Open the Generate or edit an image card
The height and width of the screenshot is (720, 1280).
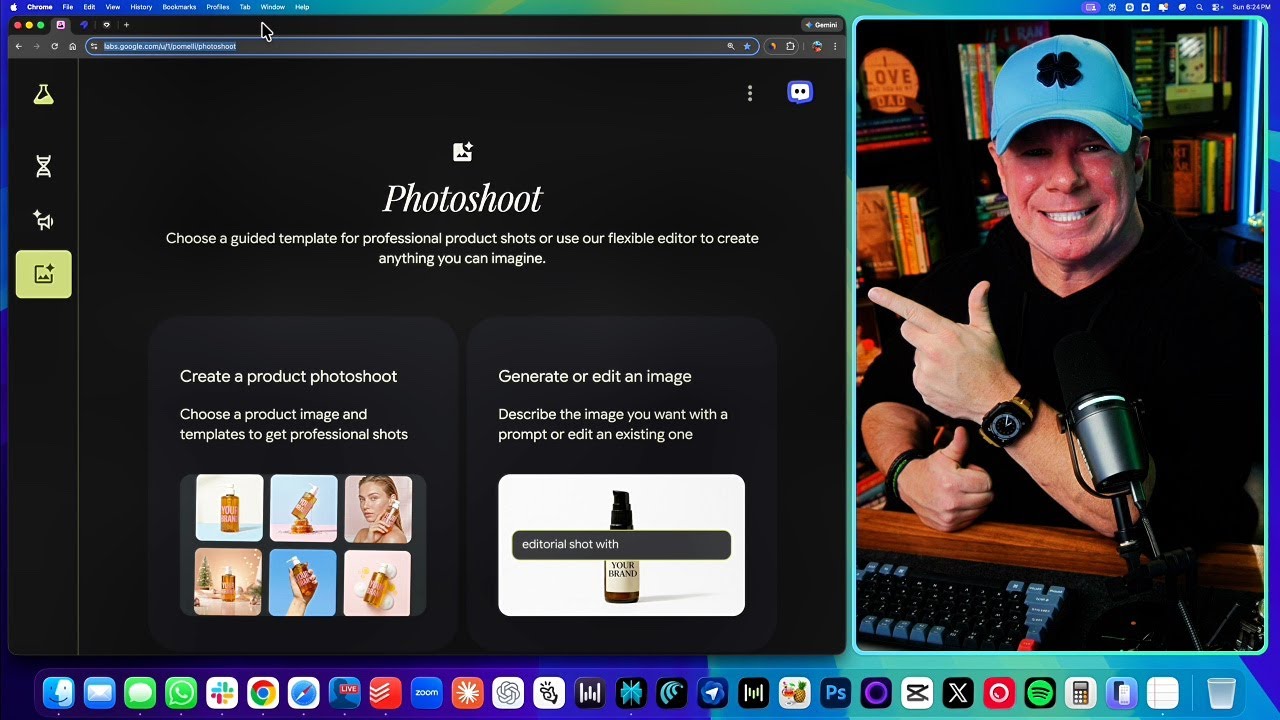coord(622,485)
